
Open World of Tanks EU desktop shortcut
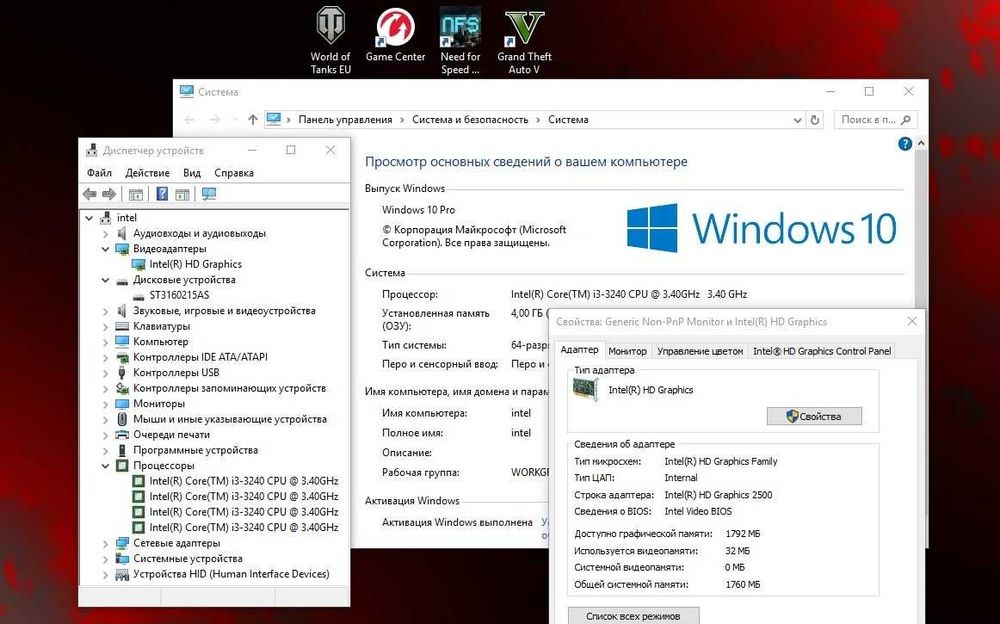tap(330, 40)
